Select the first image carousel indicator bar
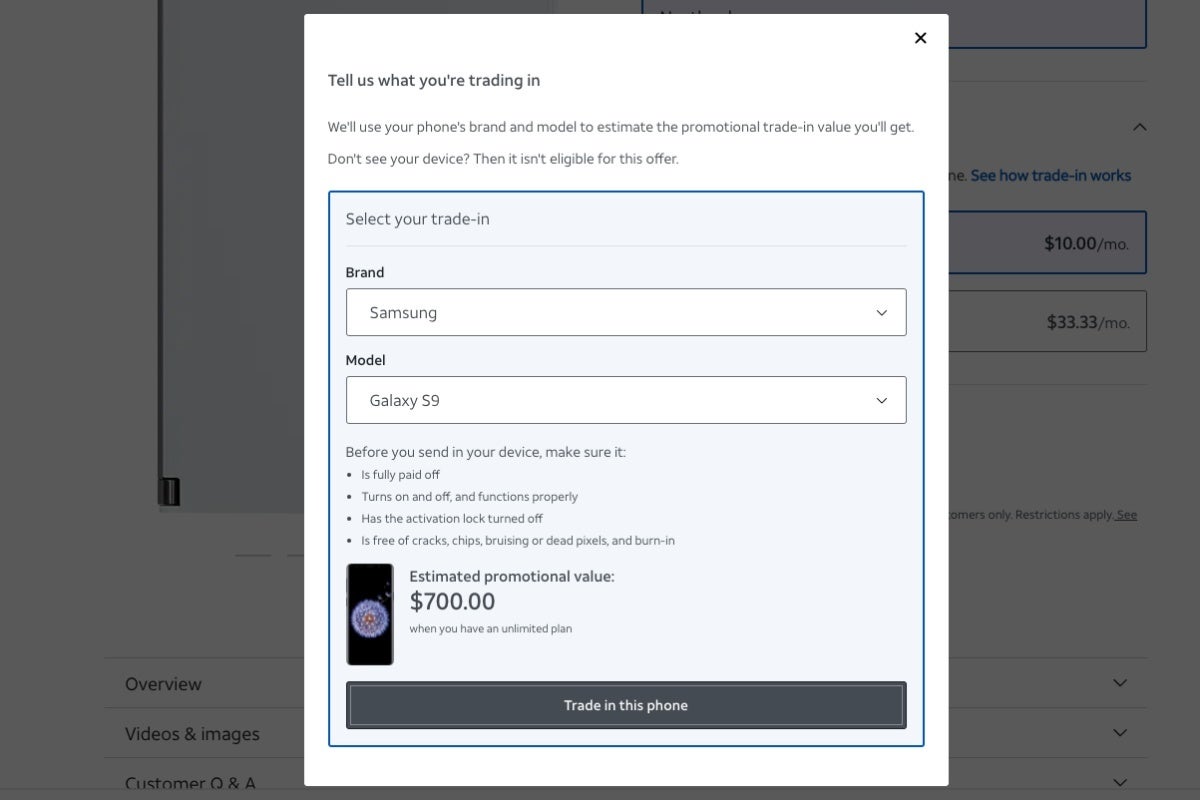Image resolution: width=1200 pixels, height=800 pixels. click(253, 555)
